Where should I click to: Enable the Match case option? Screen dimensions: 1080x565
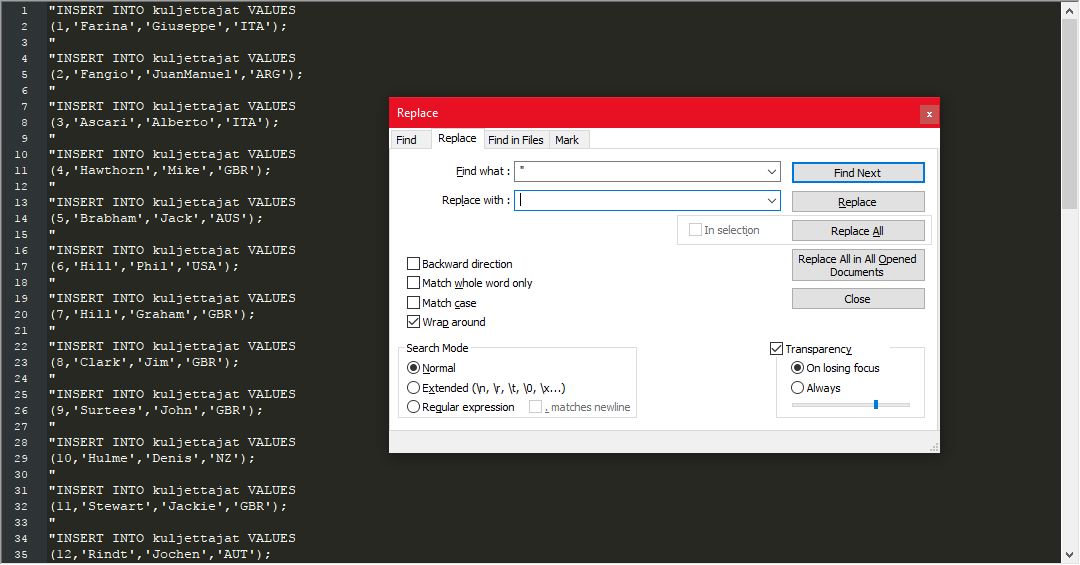(x=414, y=303)
